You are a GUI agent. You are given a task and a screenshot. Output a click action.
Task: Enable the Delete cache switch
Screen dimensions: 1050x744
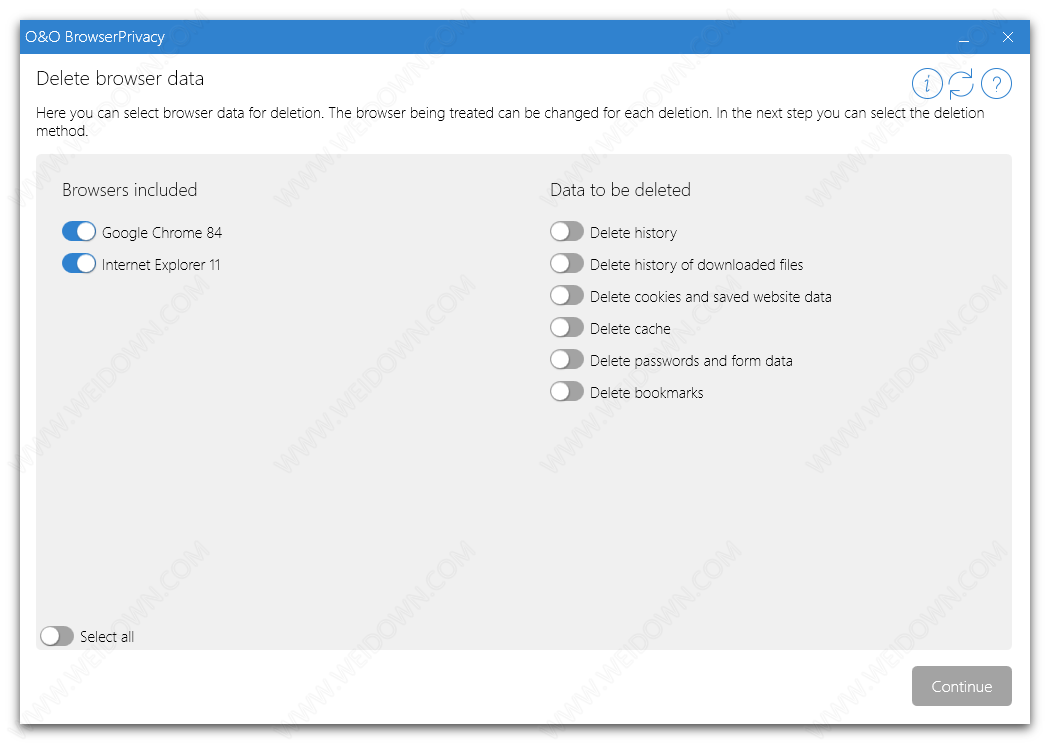tap(567, 328)
